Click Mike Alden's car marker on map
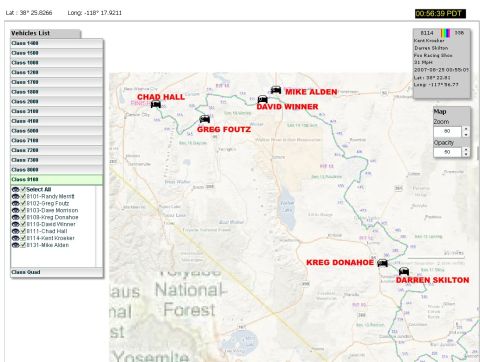Viewport: 480px width, 362px height. (x=276, y=90)
